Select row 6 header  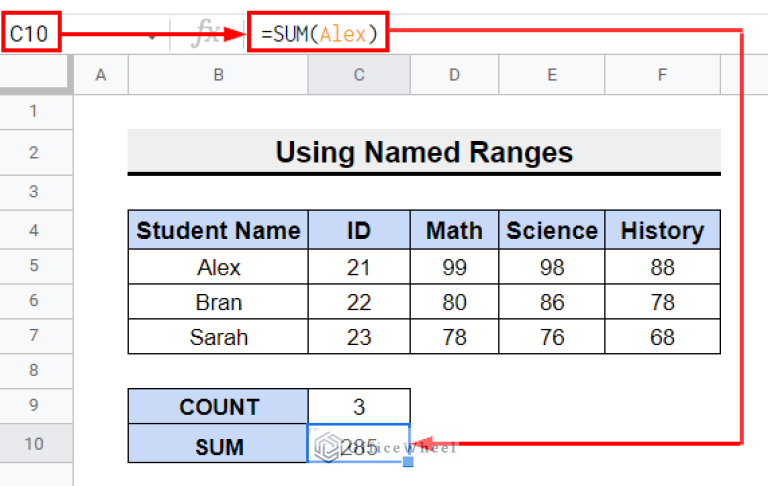pyautogui.click(x=36, y=301)
